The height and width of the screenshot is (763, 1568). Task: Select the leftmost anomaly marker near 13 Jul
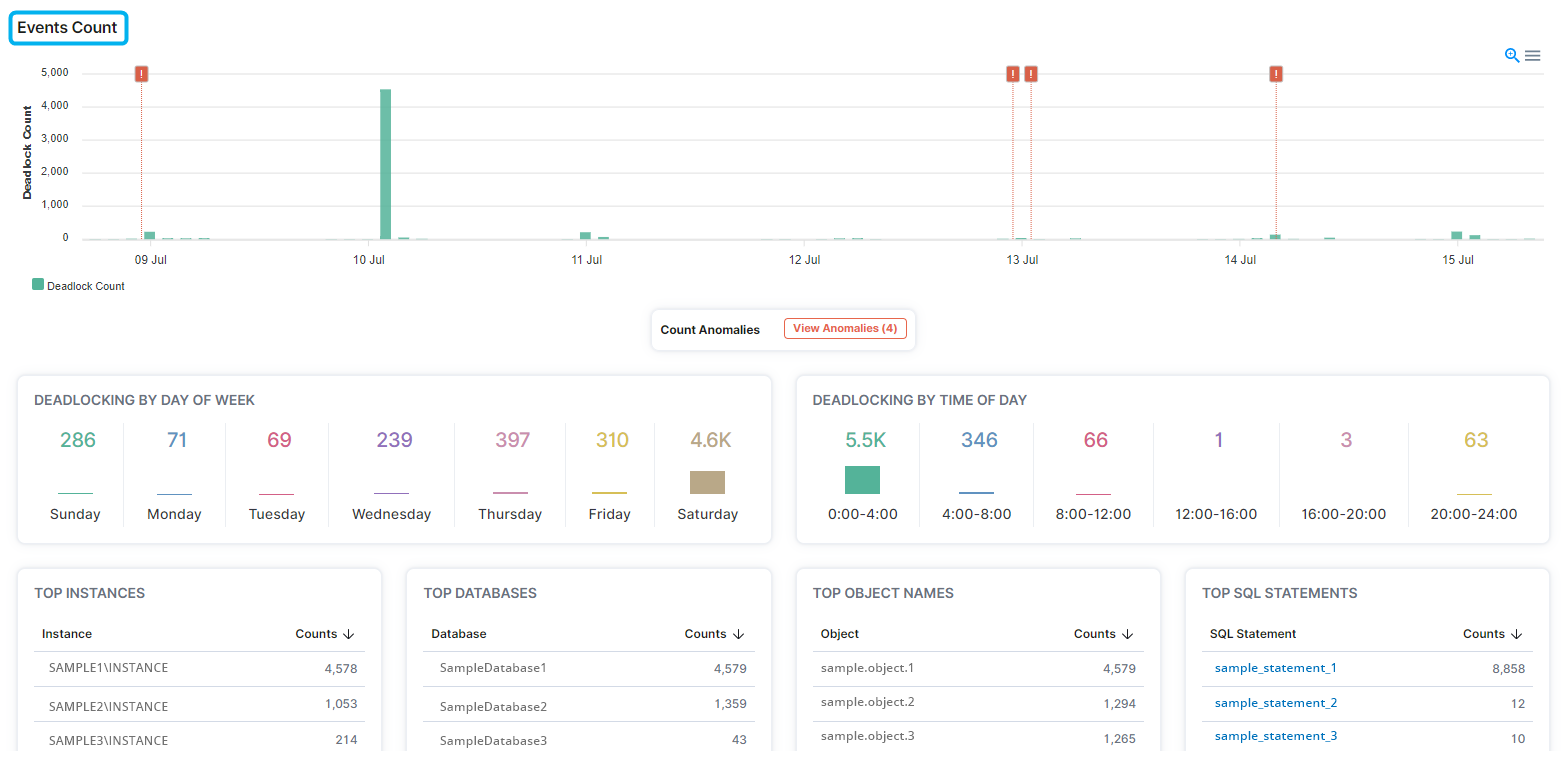tap(1013, 73)
